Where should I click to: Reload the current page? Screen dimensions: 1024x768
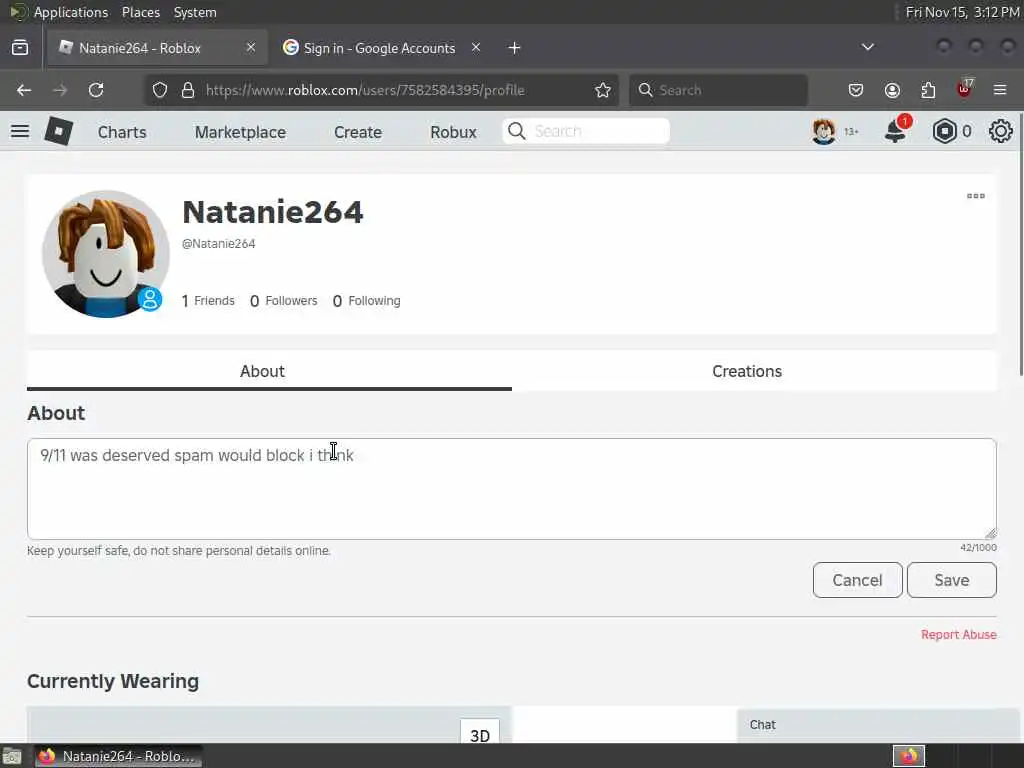96,90
